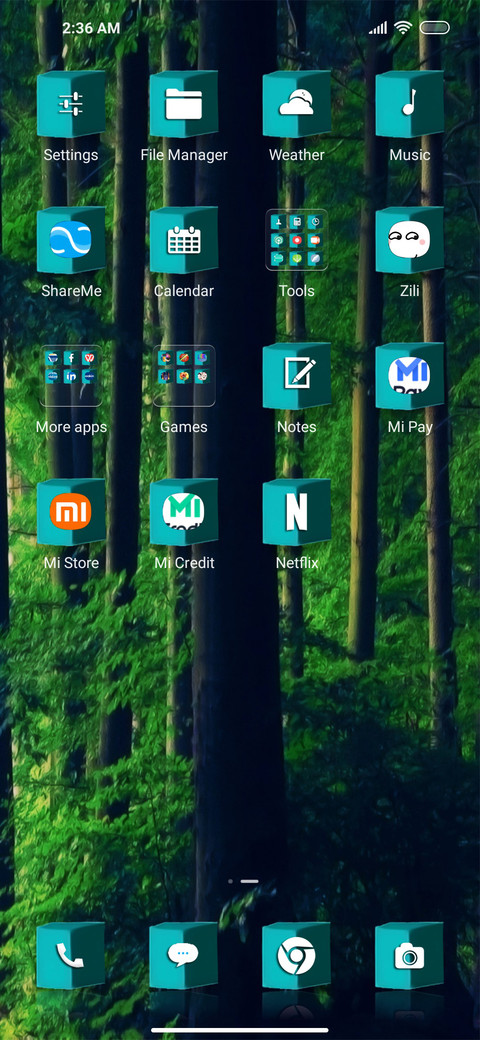Launch Chrome browser from dock
The image size is (480, 1040).
click(296, 956)
